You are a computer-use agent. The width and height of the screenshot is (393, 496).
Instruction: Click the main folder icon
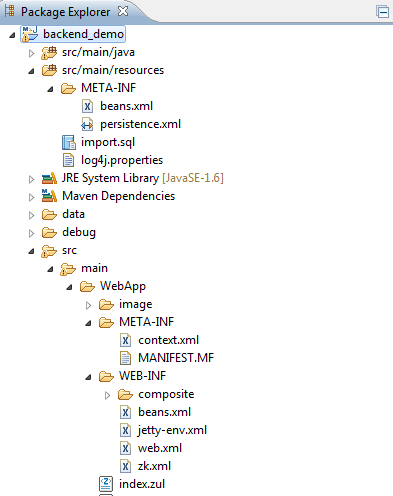68,269
